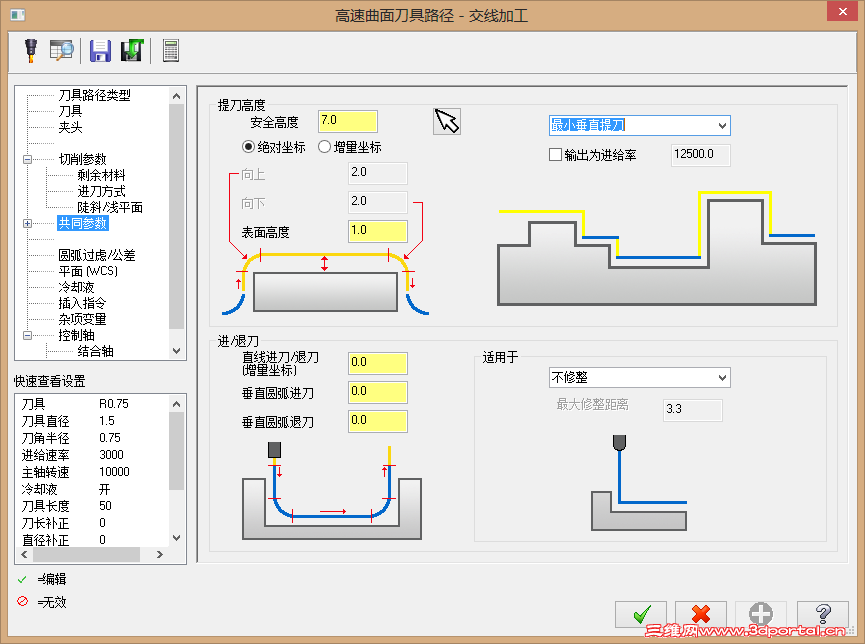The image size is (865, 644).
Task: Click quick view scroll right arrow
Action: [x=160, y=555]
